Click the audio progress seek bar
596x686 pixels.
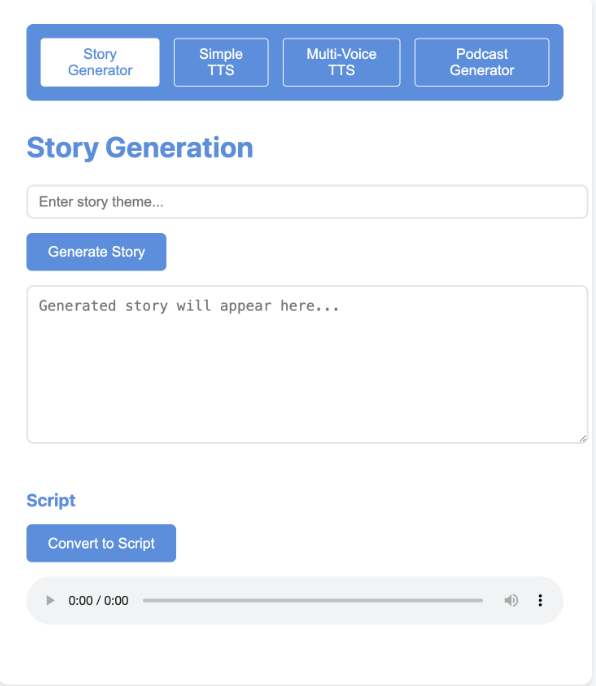click(312, 600)
